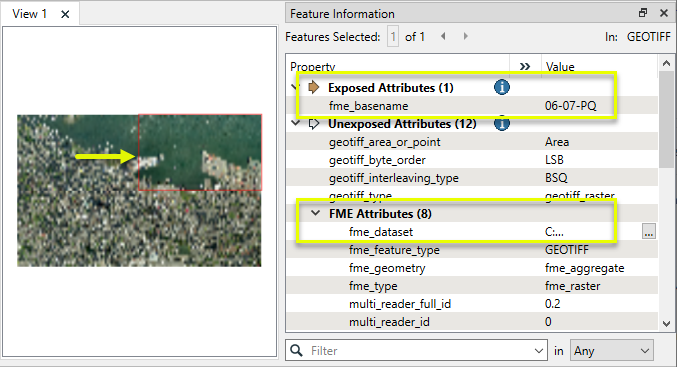
Task: Select the fme_basename attribute row
Action: (x=471, y=106)
